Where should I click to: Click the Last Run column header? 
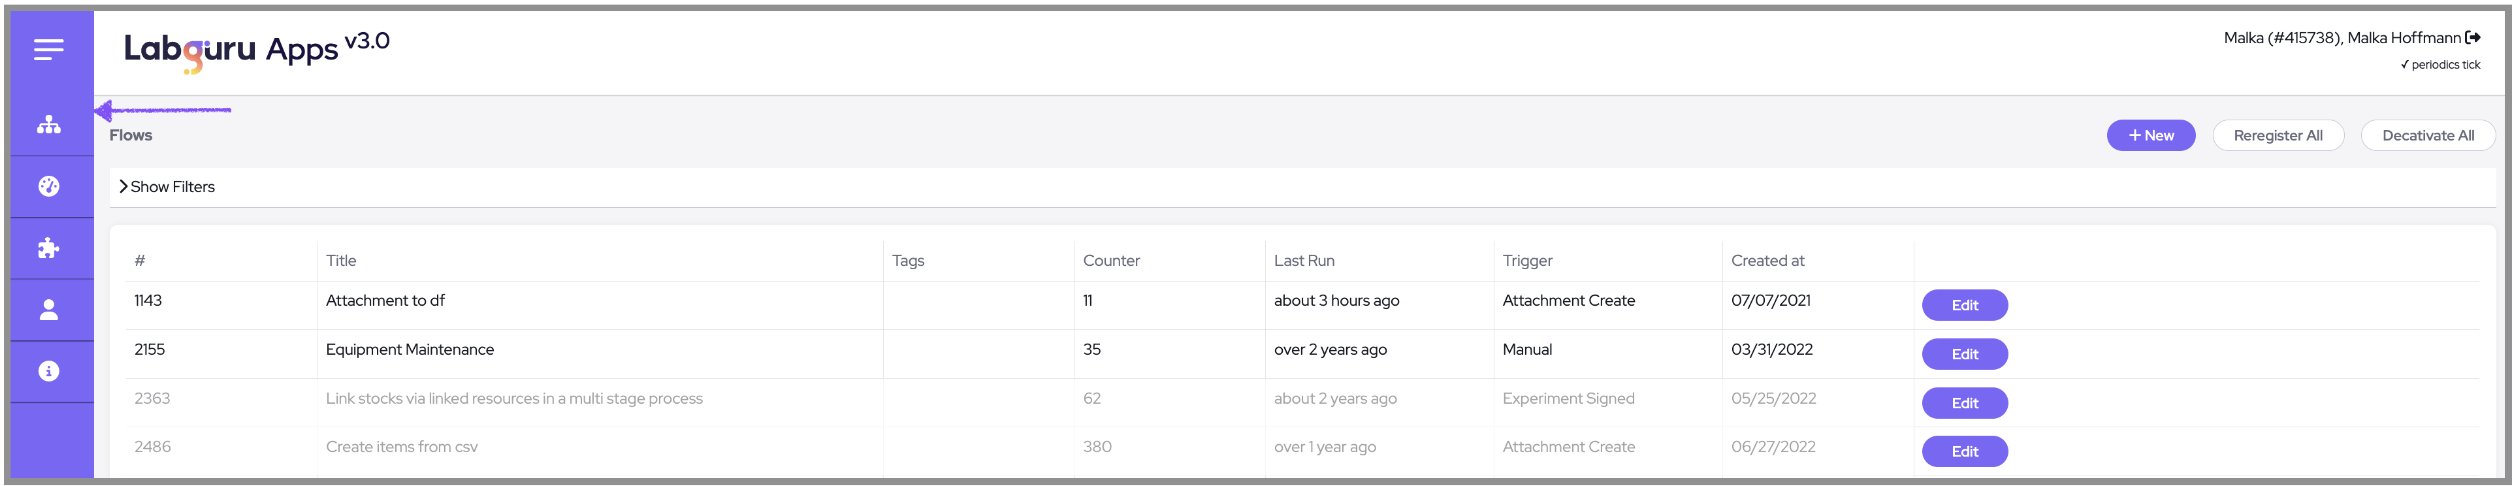pyautogui.click(x=1303, y=260)
